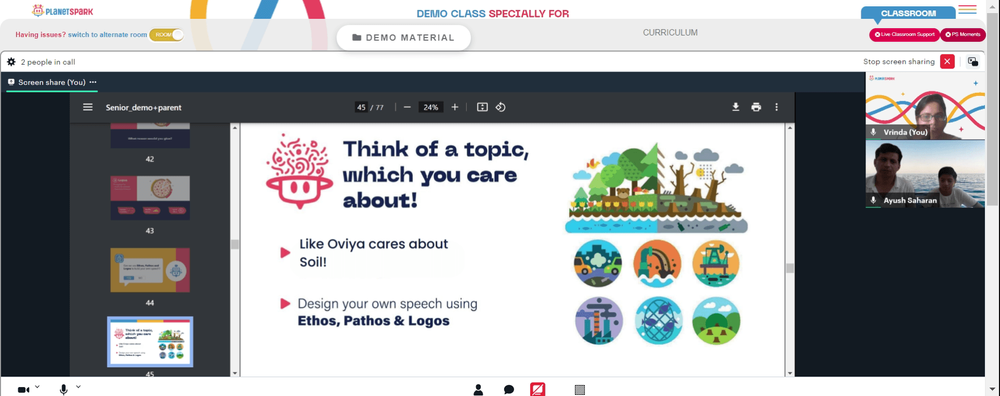Select page 44 thumbnail

point(150,270)
